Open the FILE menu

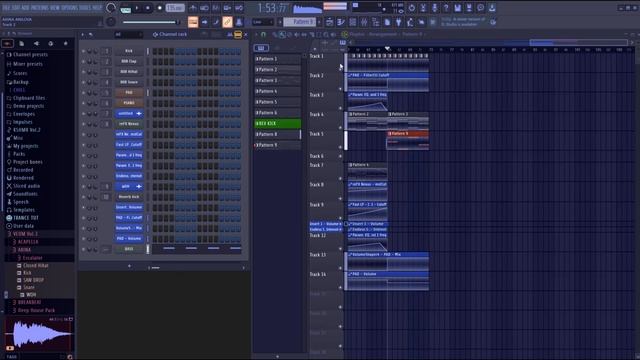[7, 8]
